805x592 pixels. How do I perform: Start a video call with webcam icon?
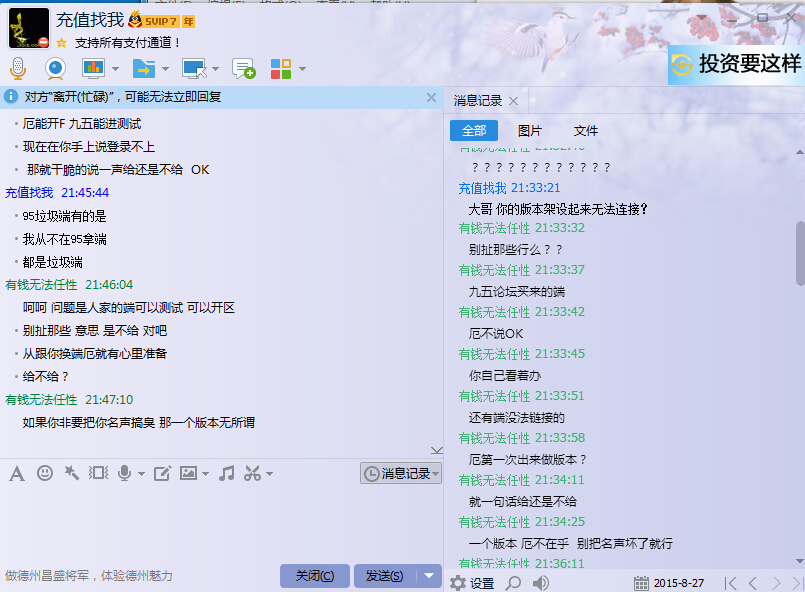[54, 68]
